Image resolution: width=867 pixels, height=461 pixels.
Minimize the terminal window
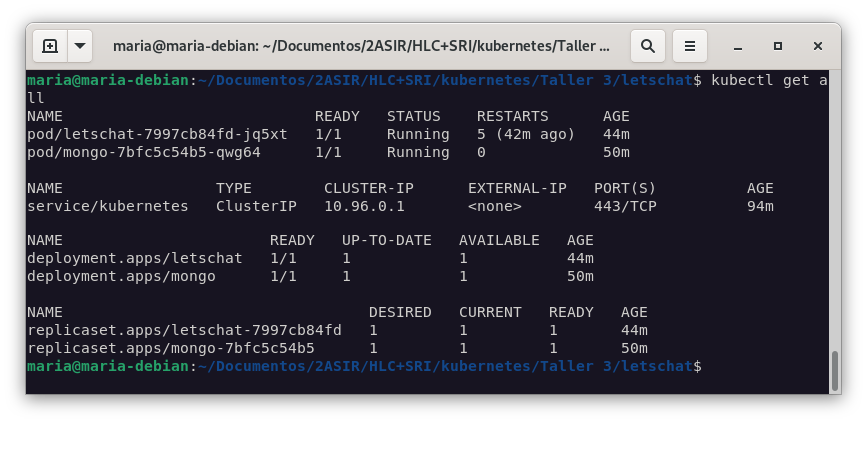click(x=737, y=46)
